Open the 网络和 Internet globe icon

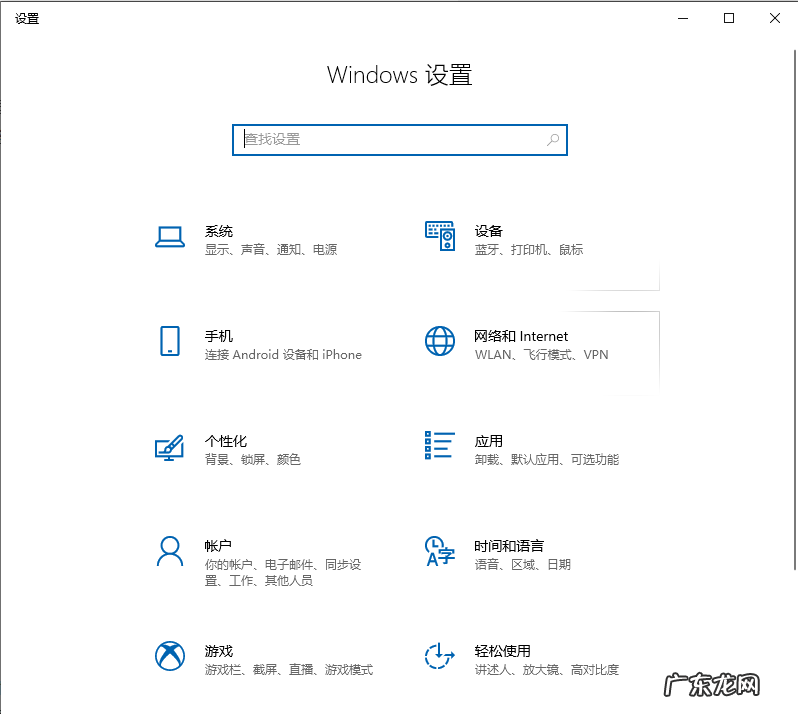pyautogui.click(x=440, y=341)
